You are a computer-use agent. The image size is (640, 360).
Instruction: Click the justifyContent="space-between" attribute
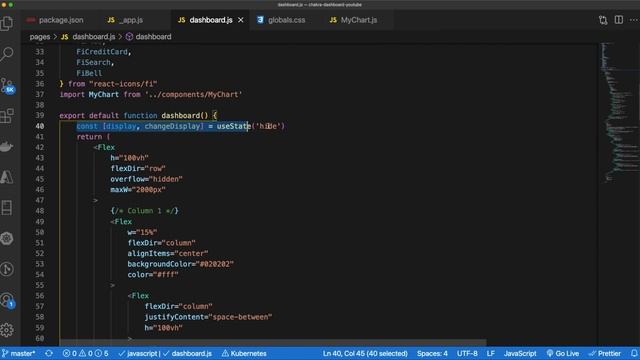pyautogui.click(x=208, y=317)
